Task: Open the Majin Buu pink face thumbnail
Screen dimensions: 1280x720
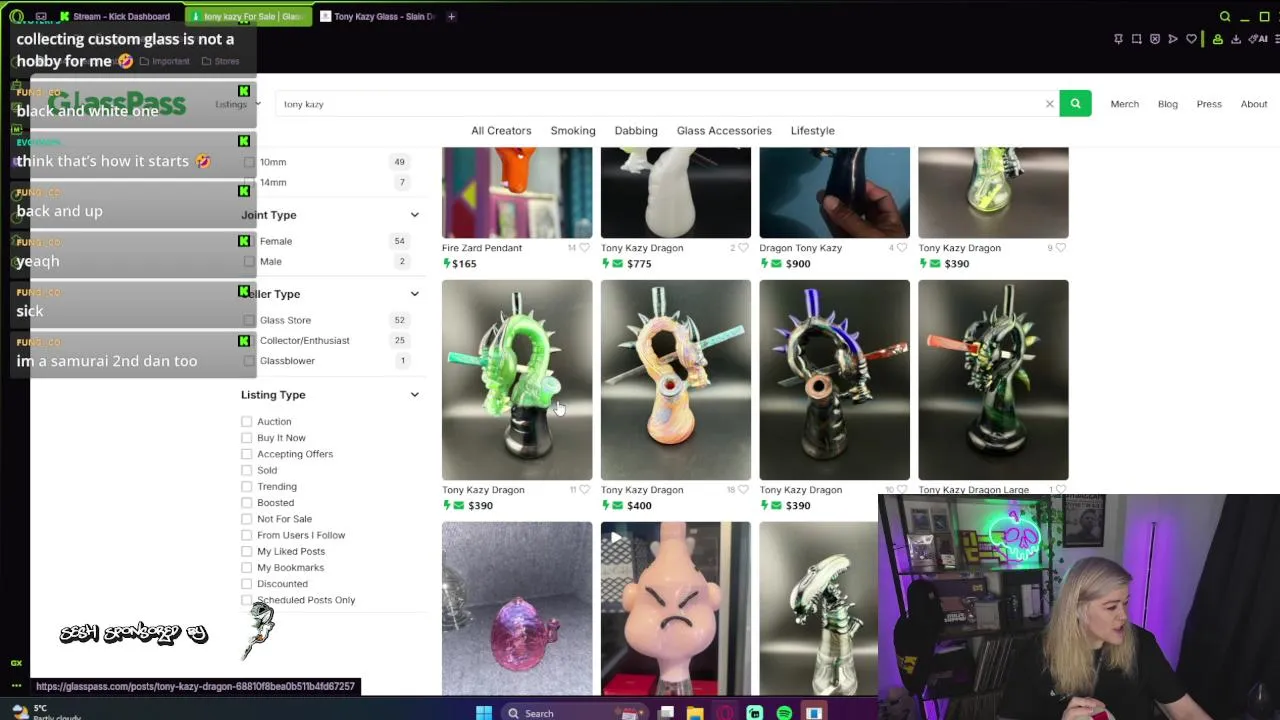Action: tap(675, 608)
